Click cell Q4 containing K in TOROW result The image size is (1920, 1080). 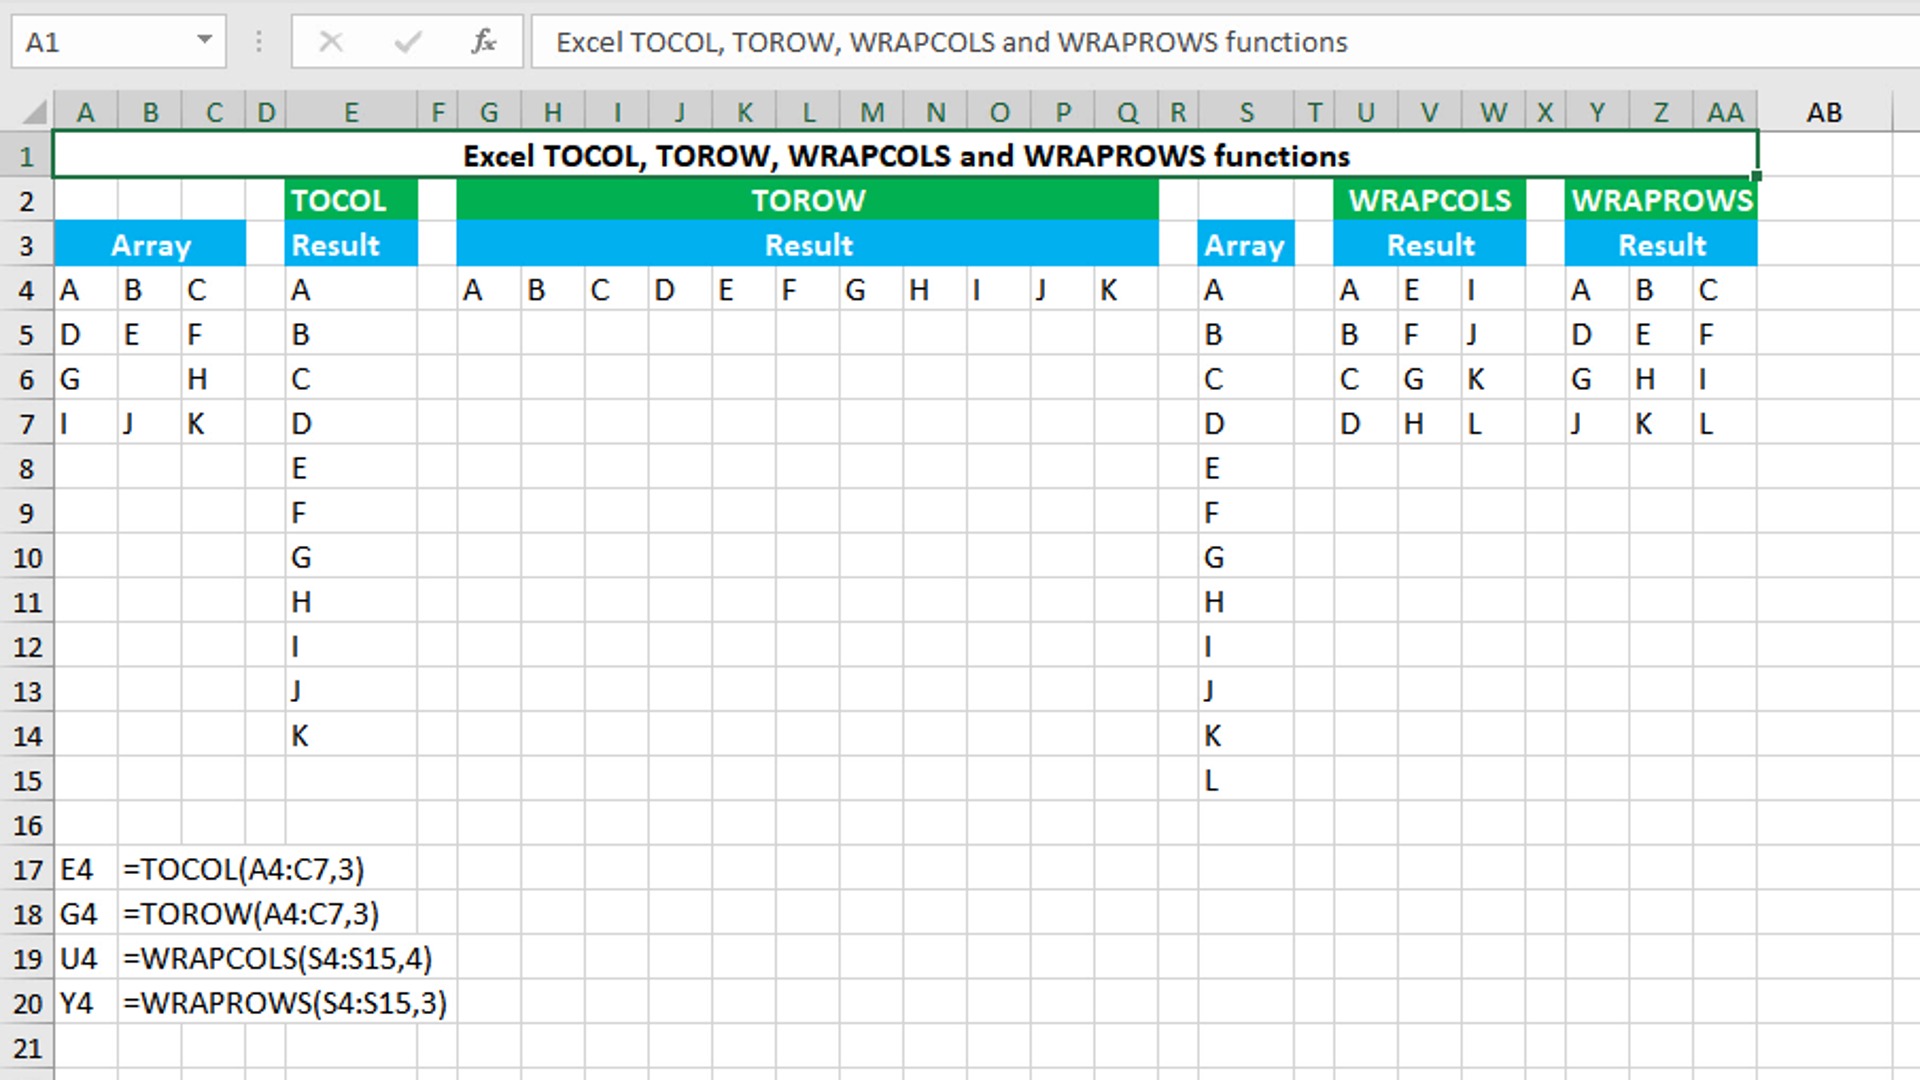[x=1127, y=290]
